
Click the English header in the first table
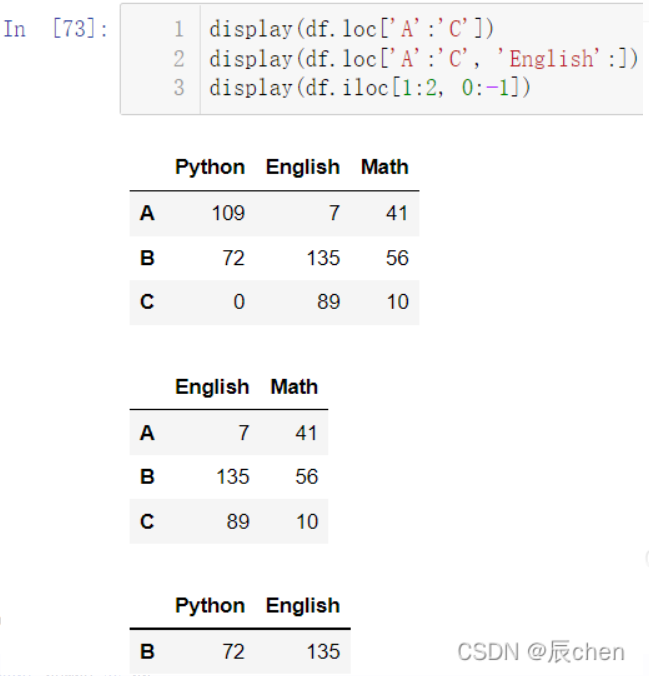click(x=302, y=167)
